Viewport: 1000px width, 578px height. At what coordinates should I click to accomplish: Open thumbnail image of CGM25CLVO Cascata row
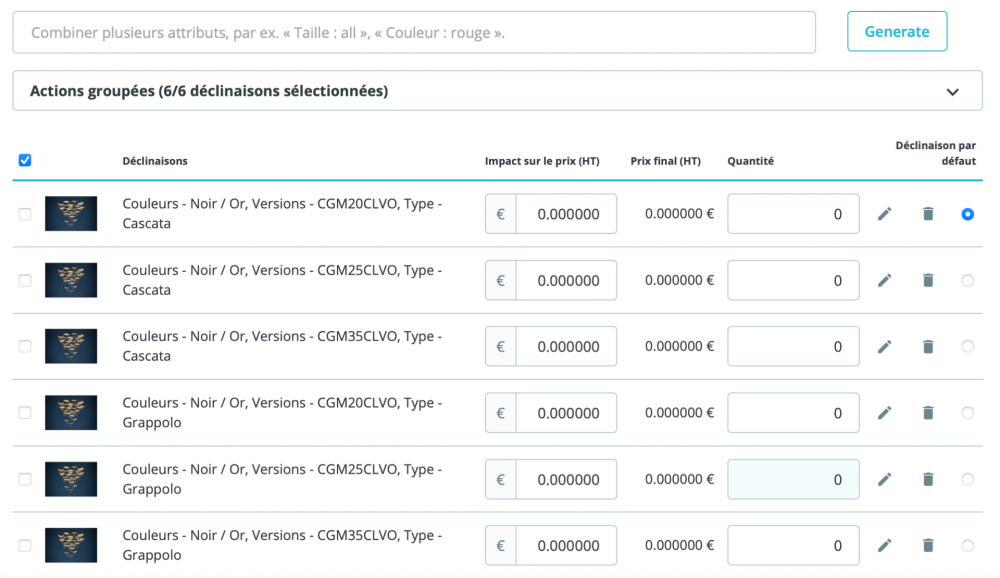pyautogui.click(x=71, y=280)
